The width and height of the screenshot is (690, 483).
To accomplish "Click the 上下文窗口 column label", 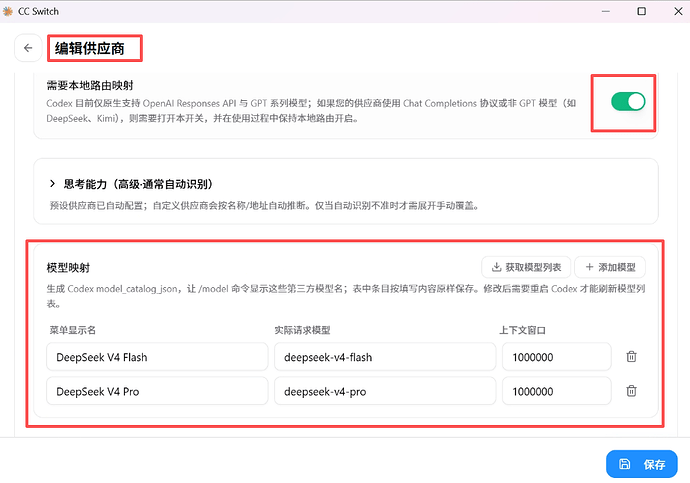I will [x=522, y=330].
